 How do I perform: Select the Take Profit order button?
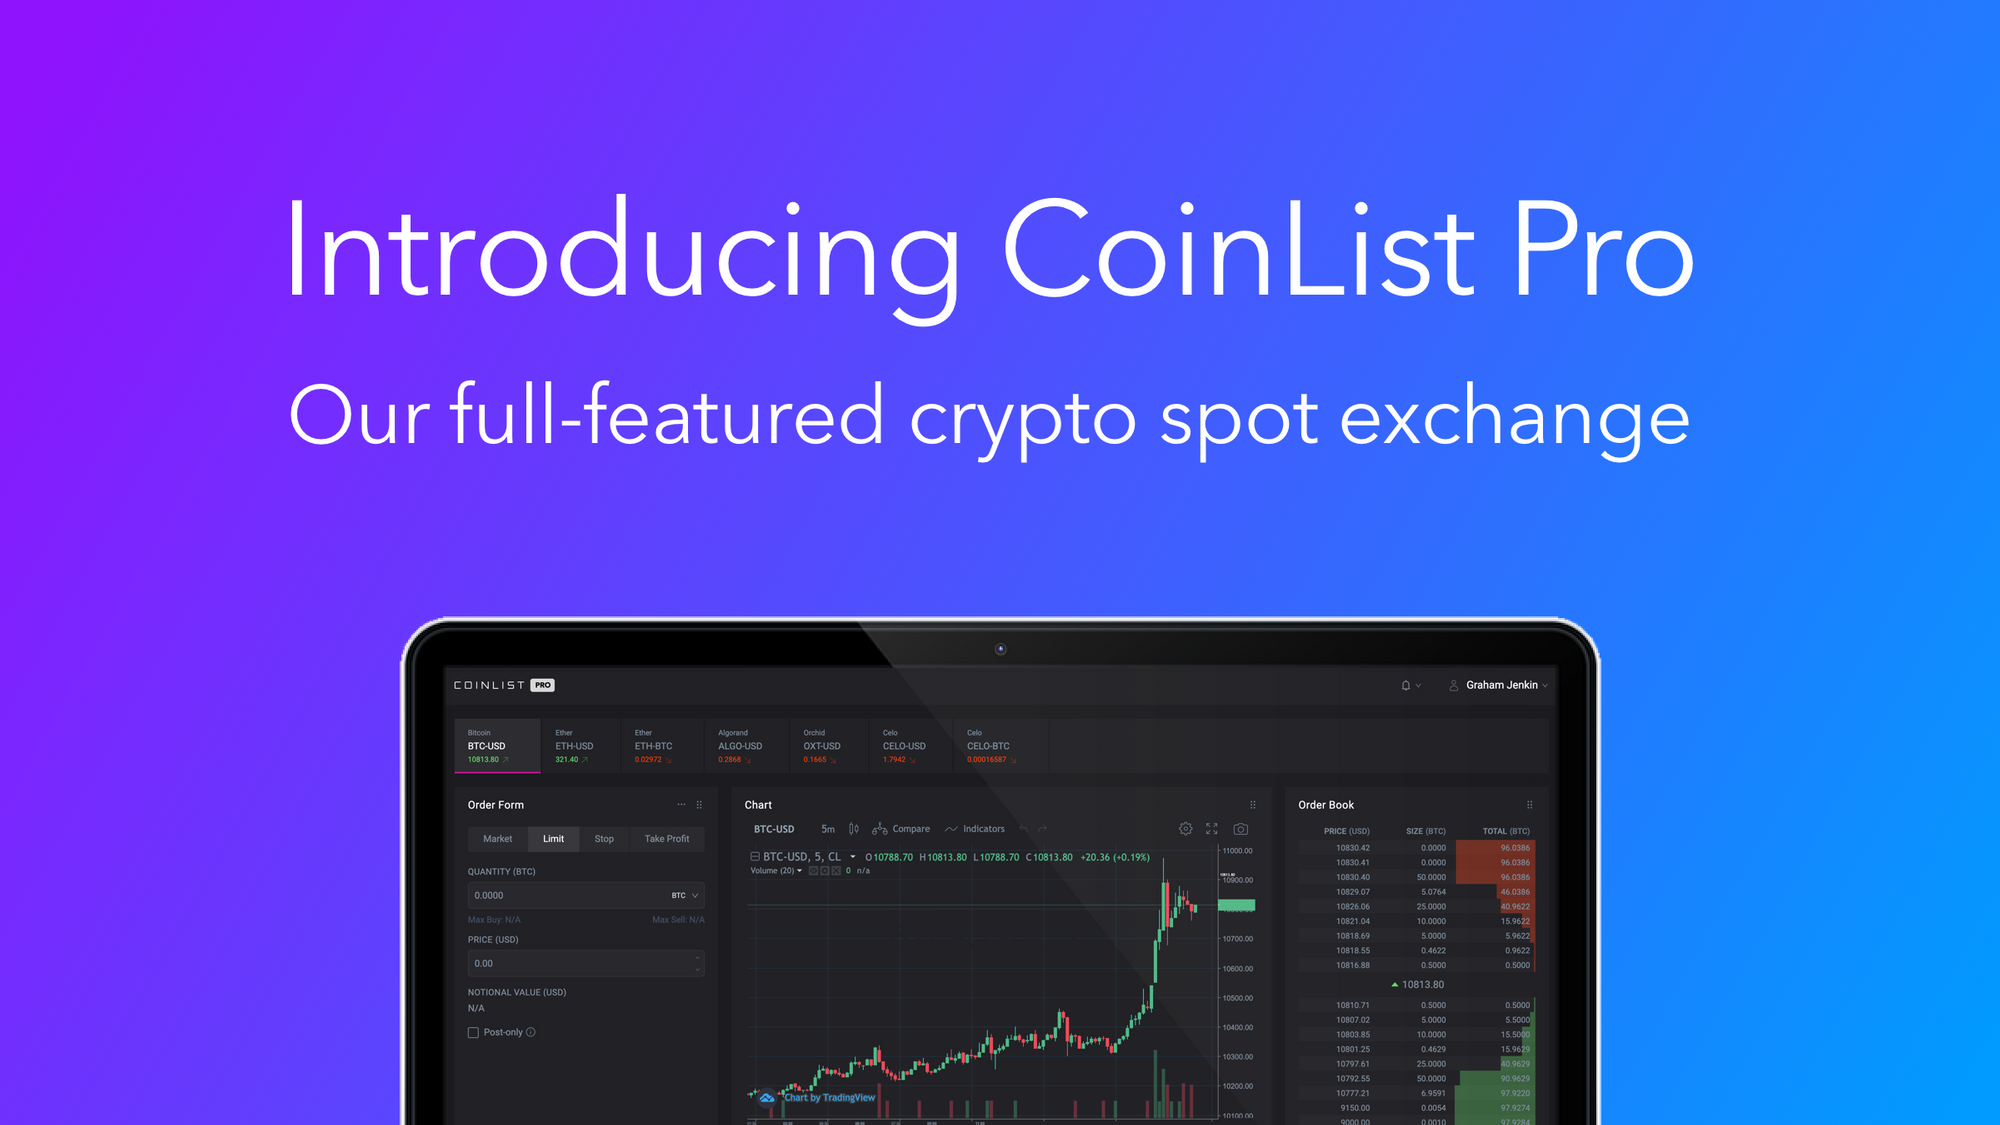coord(665,839)
